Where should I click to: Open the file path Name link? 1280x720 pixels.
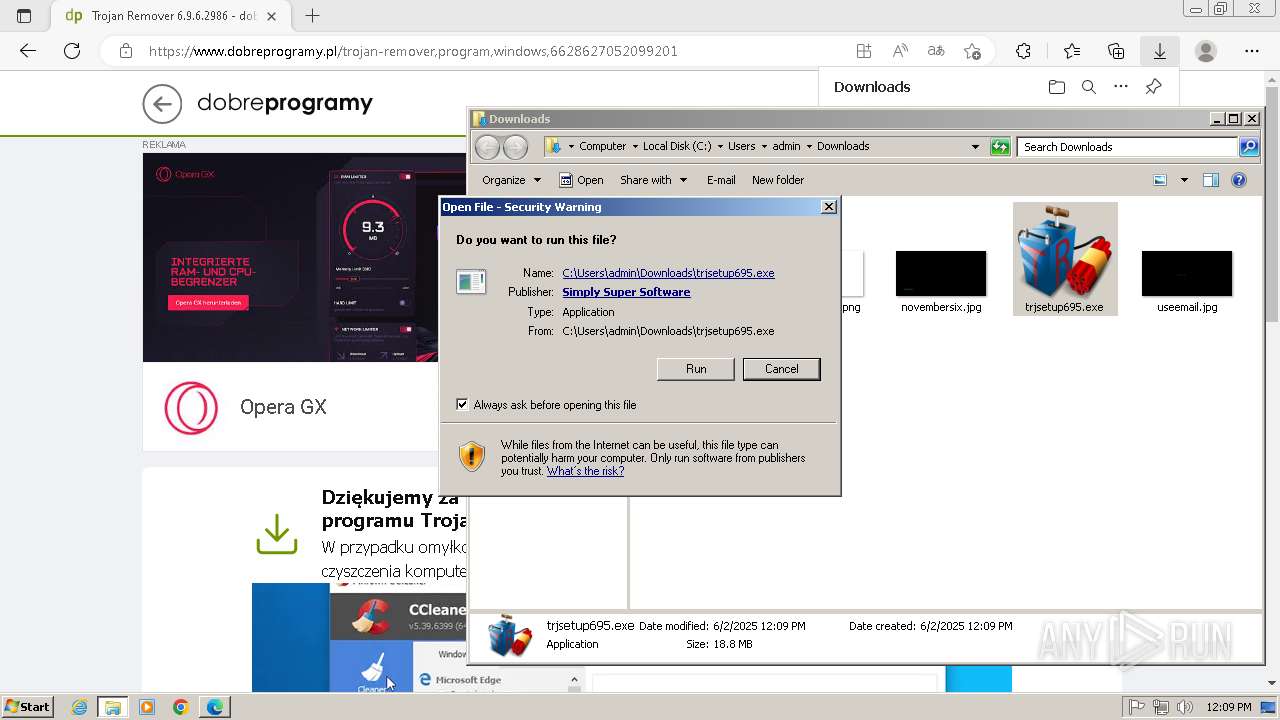click(x=668, y=273)
